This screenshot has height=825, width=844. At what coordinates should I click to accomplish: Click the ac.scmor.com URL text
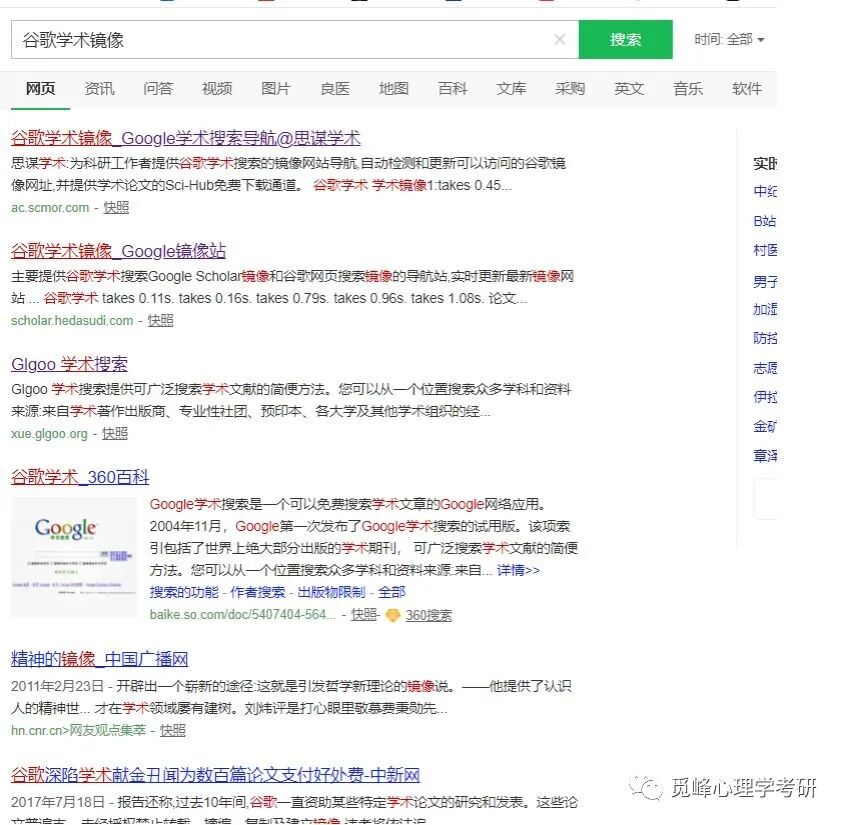click(50, 208)
